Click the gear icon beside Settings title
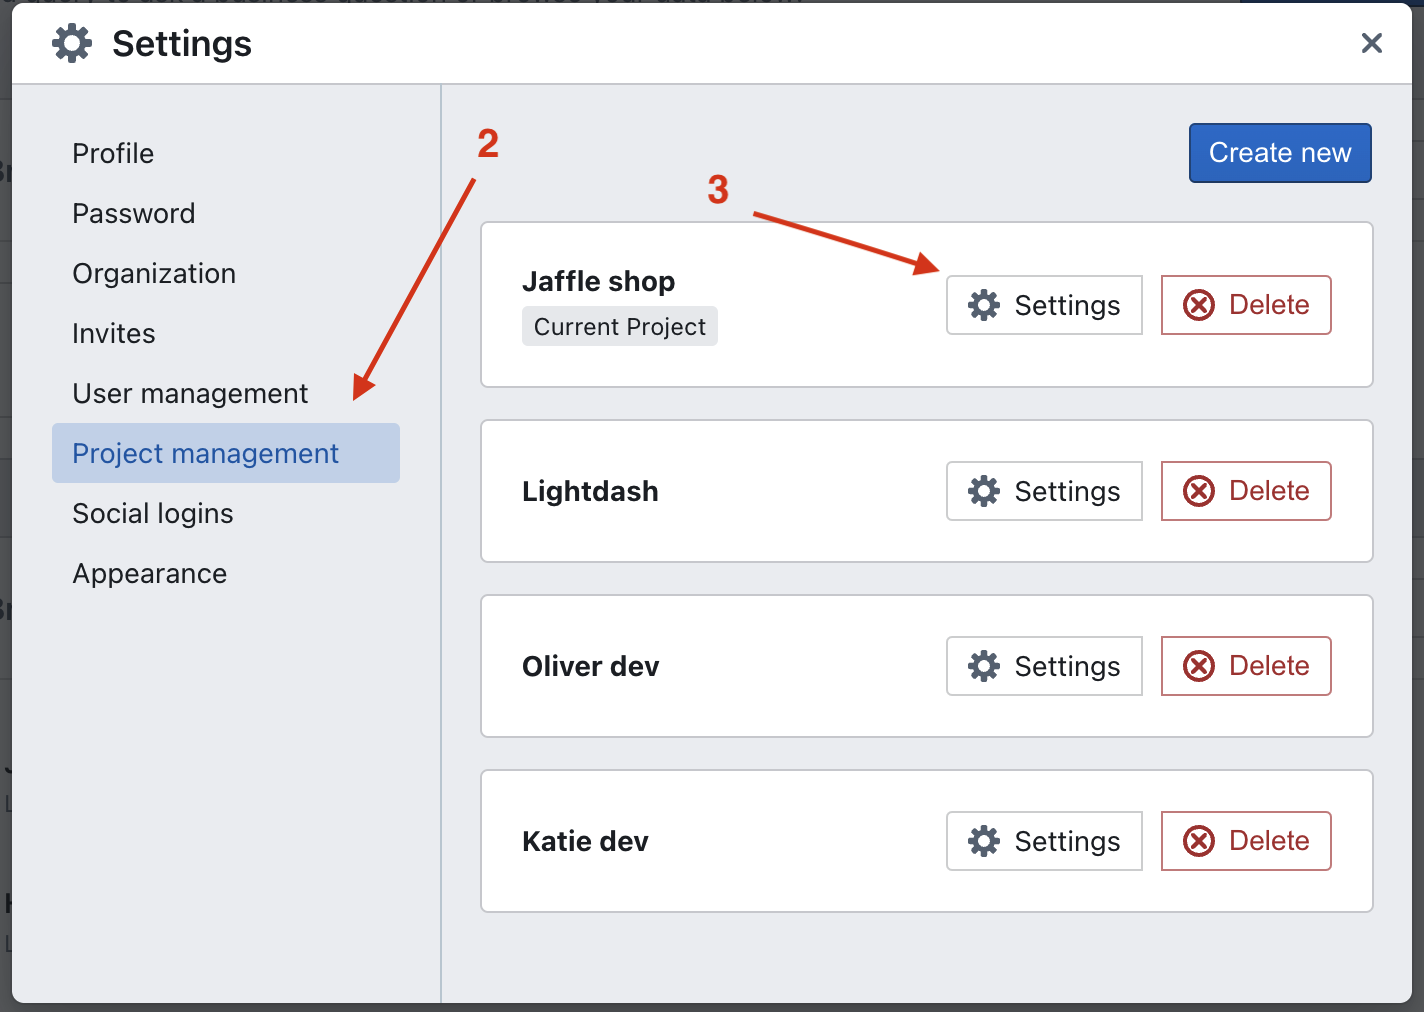 (x=72, y=44)
